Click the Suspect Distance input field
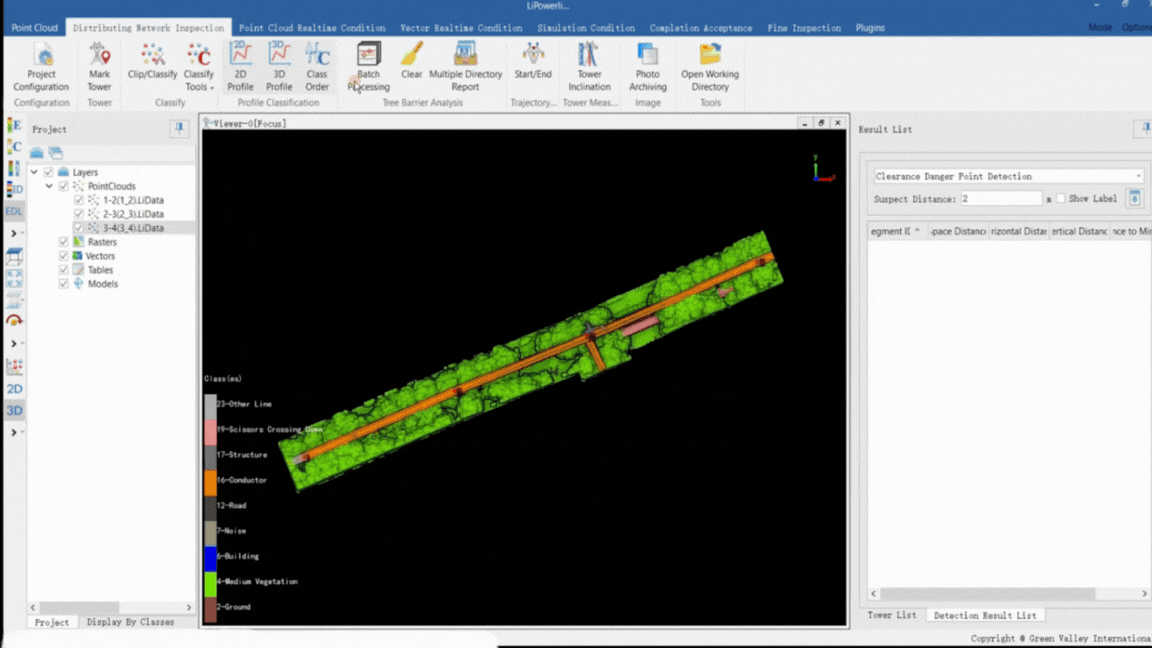 (x=1000, y=199)
